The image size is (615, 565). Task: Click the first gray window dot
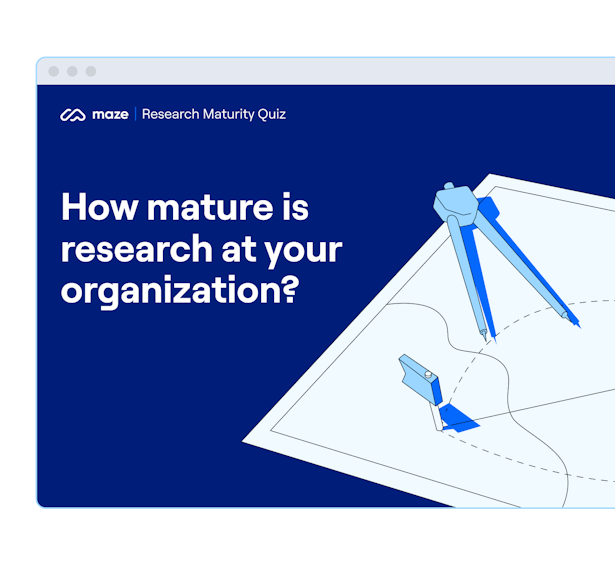point(54,71)
